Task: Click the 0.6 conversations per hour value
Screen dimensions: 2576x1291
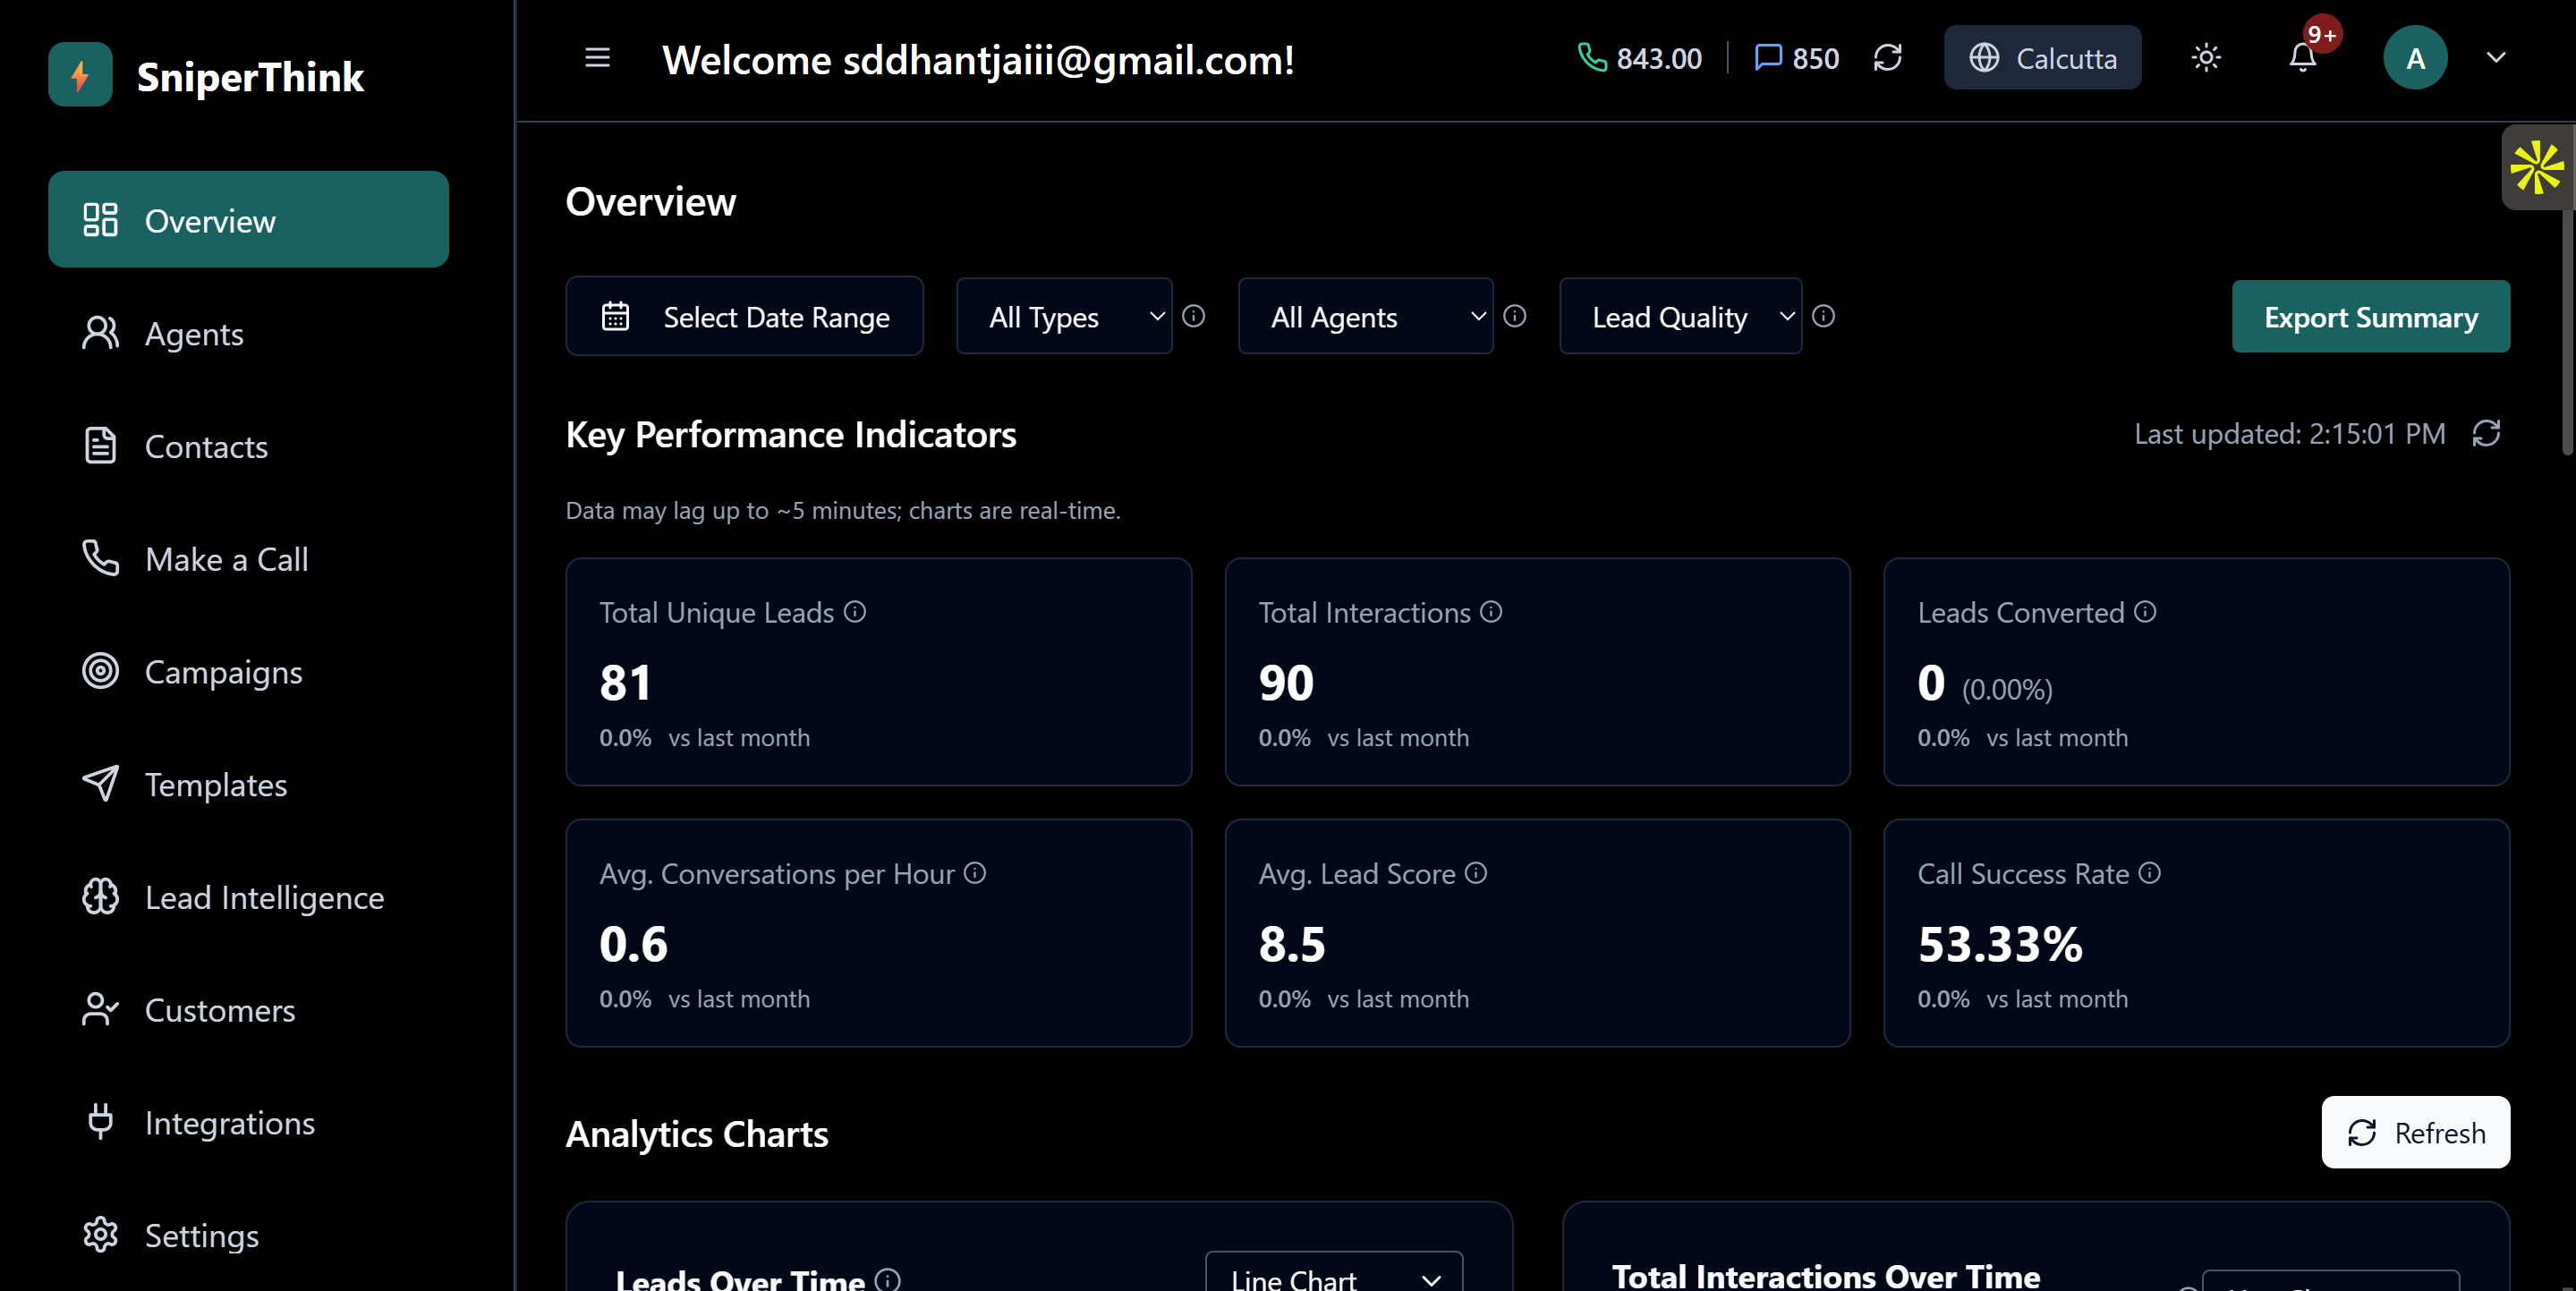Action: [633, 944]
